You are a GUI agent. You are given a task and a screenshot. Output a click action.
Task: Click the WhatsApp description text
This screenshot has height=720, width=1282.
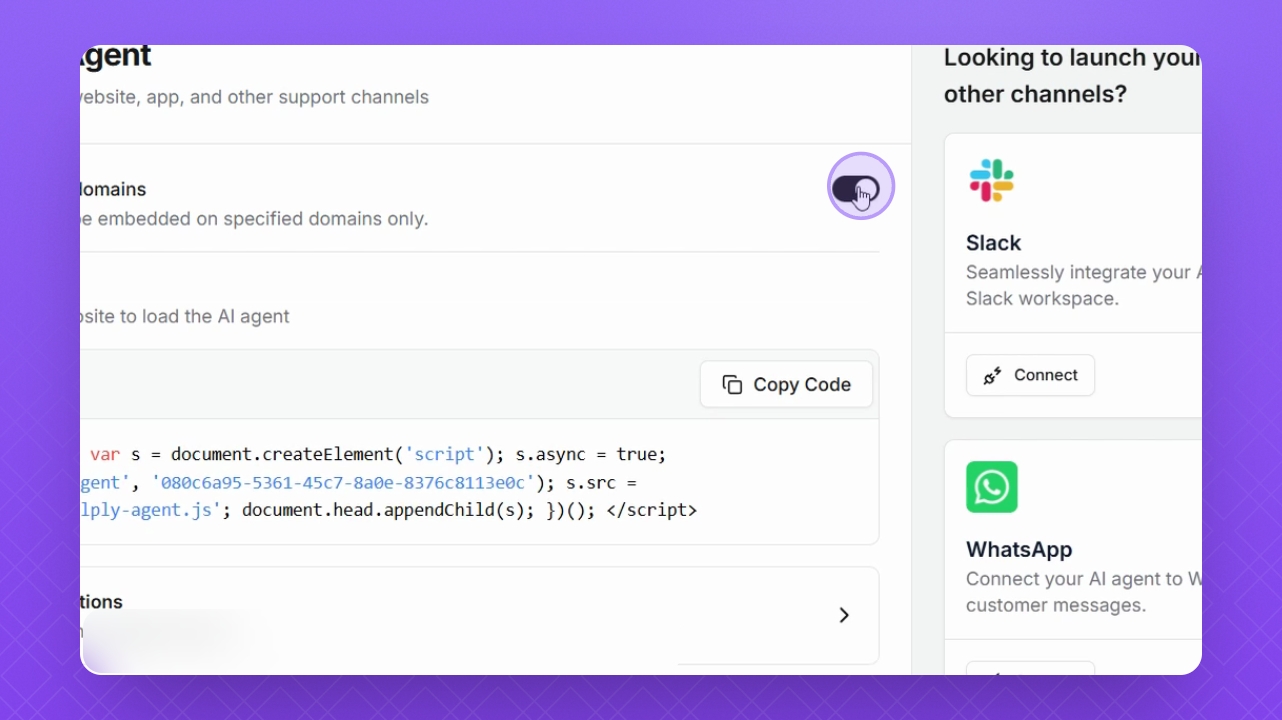point(1082,592)
